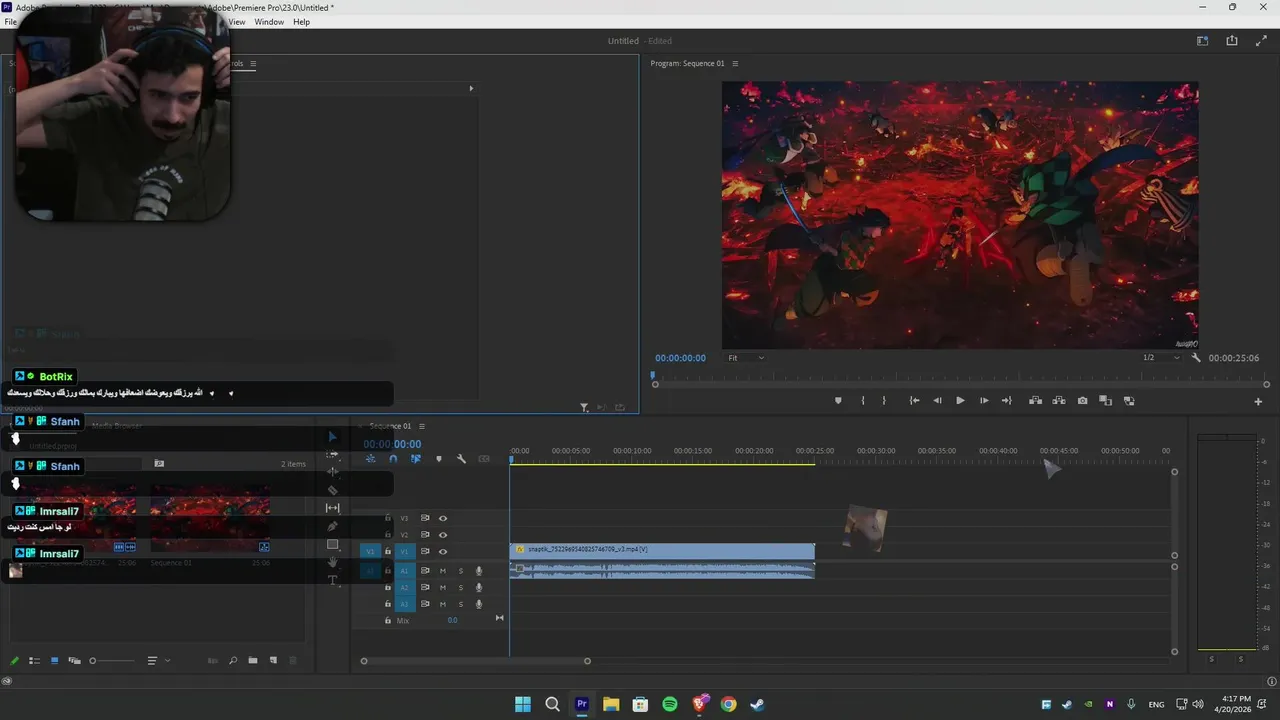
Task: Add marker in Program Monitor
Action: point(838,401)
